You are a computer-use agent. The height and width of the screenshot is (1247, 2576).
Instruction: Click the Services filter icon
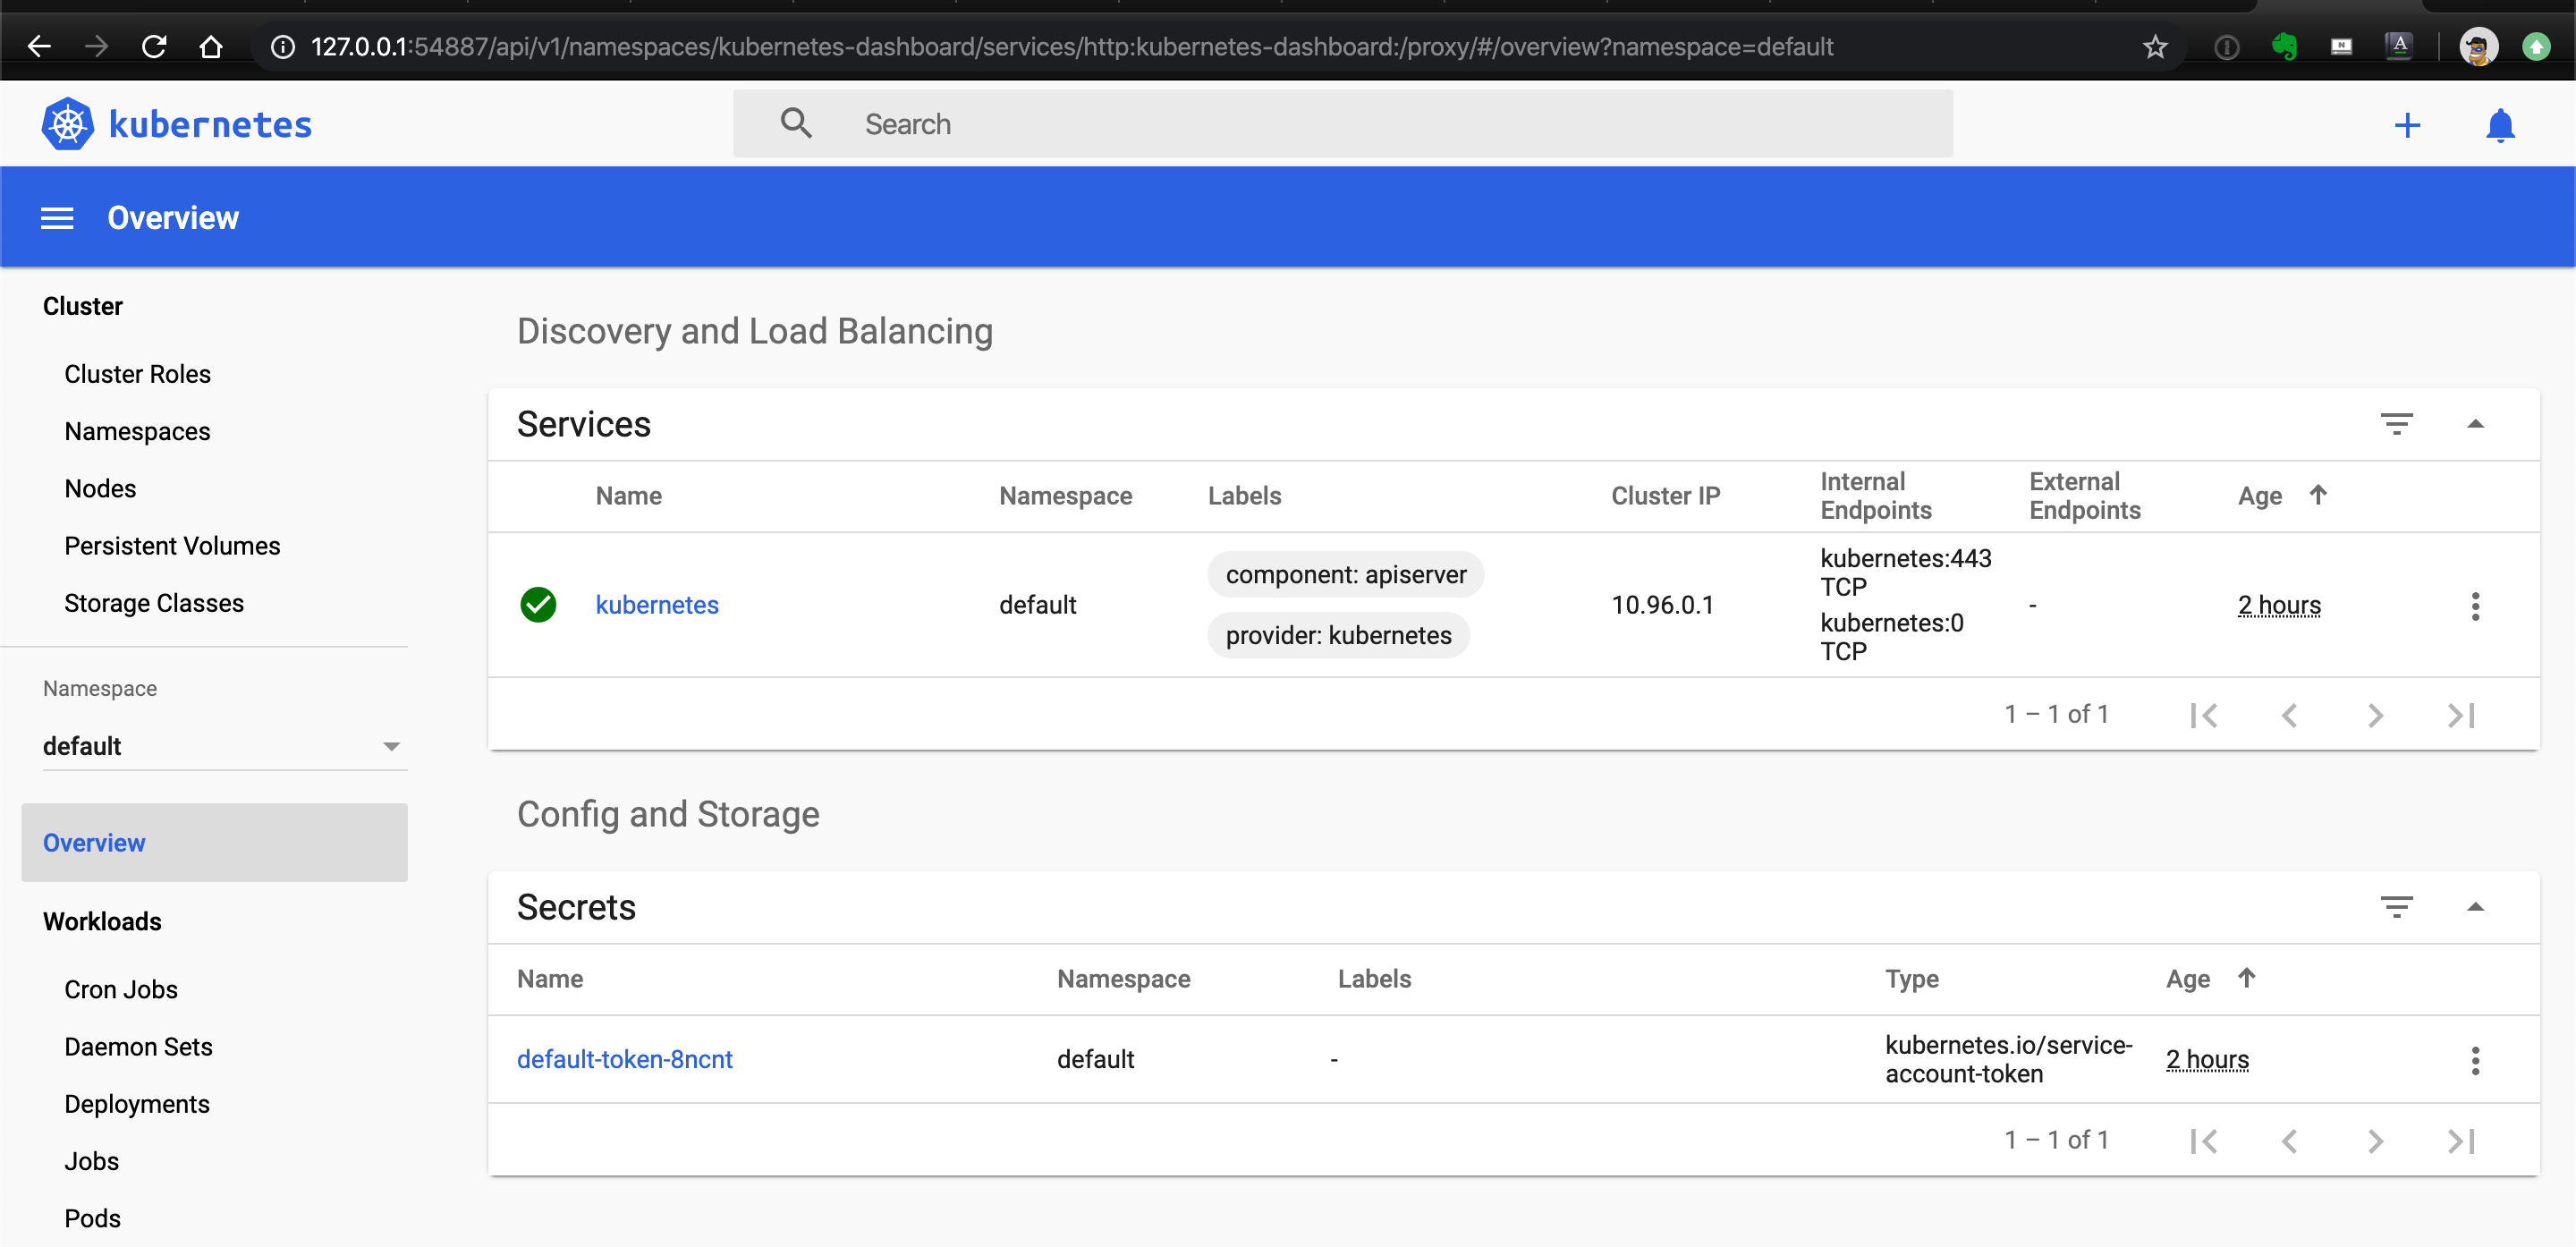pyautogui.click(x=2396, y=424)
